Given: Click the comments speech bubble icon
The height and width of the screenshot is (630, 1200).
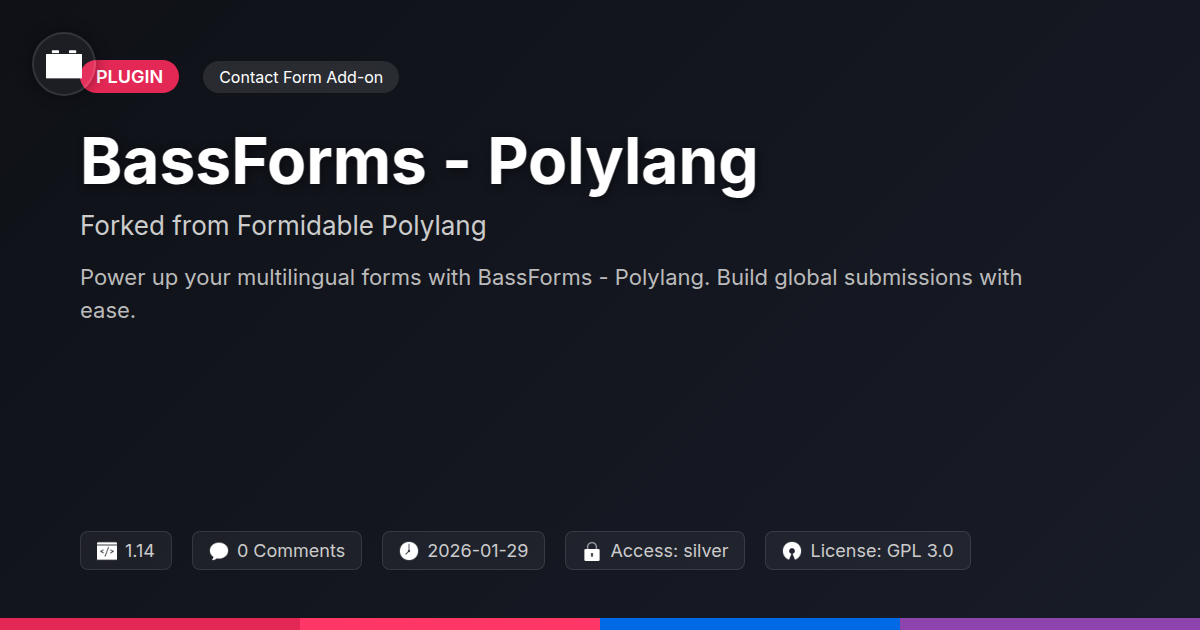Looking at the screenshot, I should (219, 551).
